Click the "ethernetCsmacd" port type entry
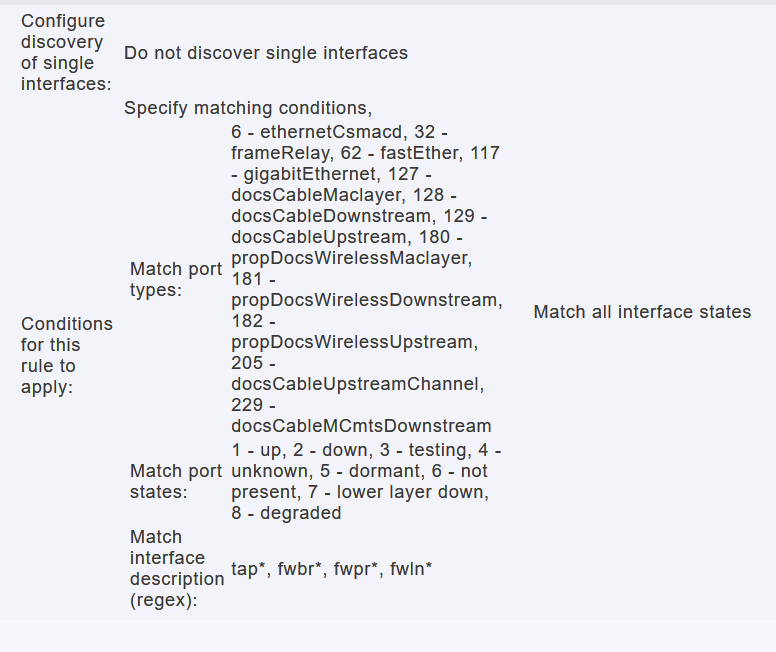 330,132
